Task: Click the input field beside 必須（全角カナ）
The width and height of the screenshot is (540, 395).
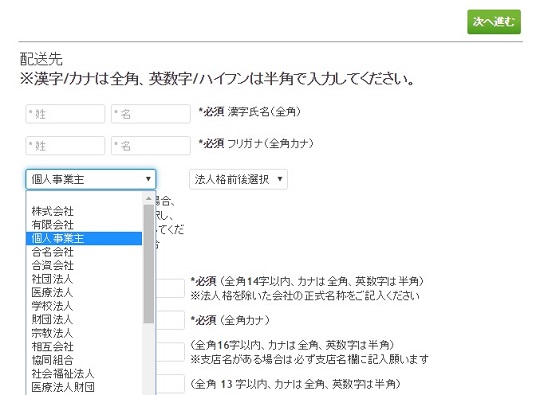Action: click(x=170, y=320)
